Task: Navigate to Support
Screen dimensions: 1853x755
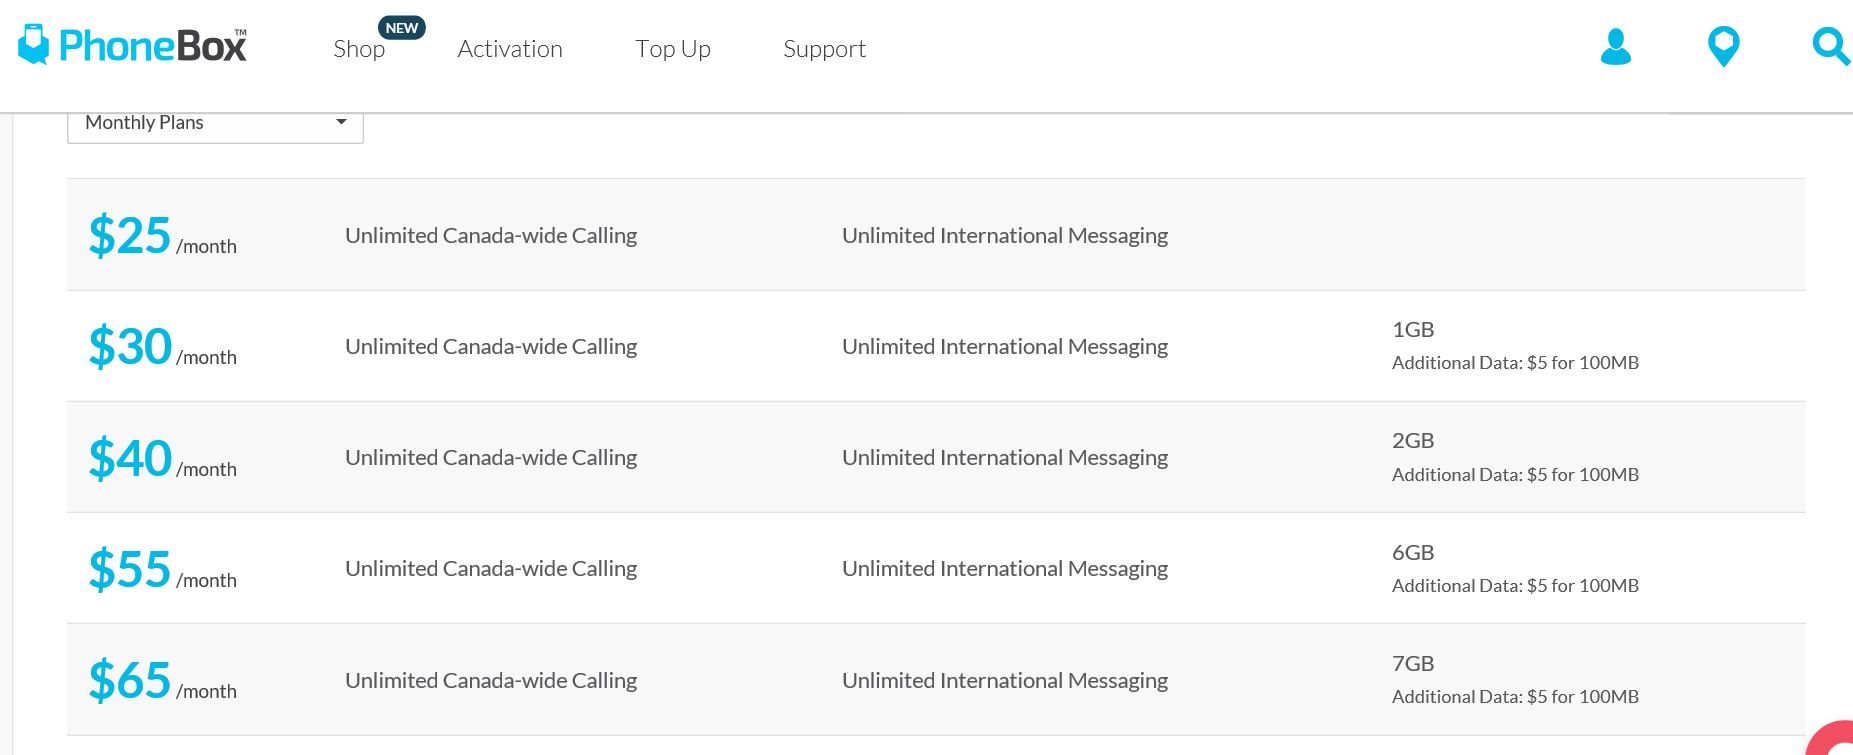Action: (824, 49)
